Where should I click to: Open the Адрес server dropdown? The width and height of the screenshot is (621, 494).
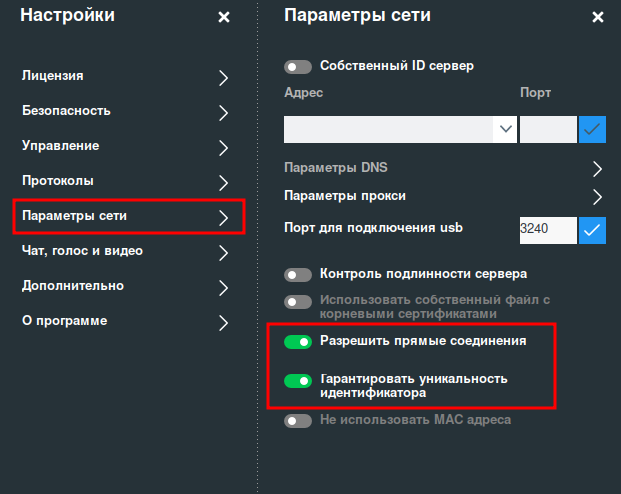point(505,130)
